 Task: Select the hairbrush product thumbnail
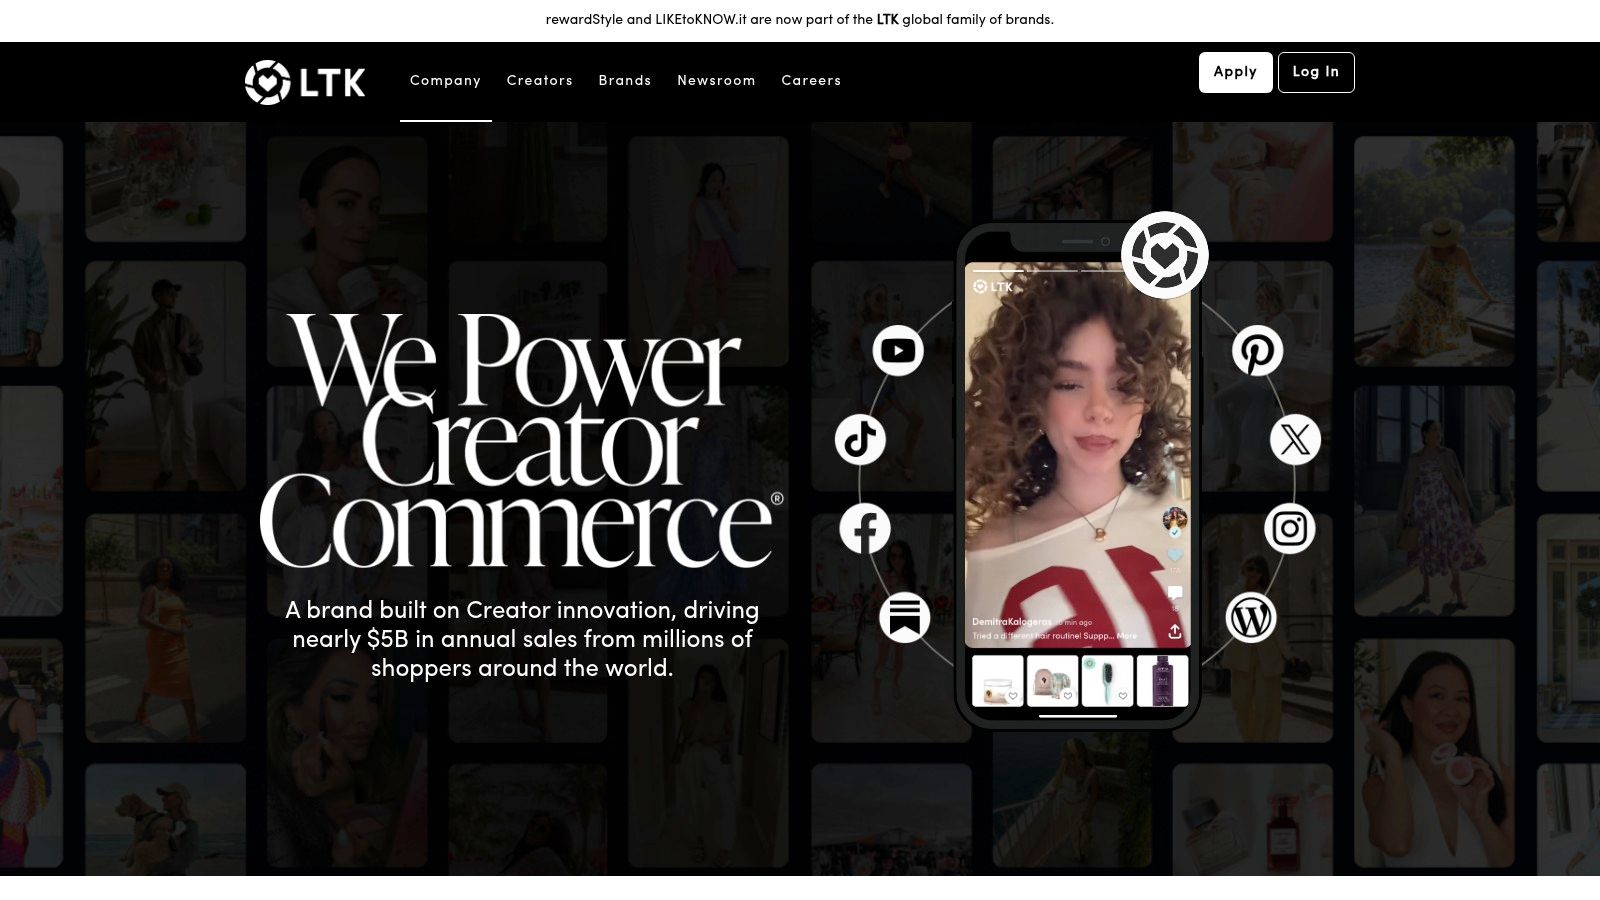[1107, 681]
